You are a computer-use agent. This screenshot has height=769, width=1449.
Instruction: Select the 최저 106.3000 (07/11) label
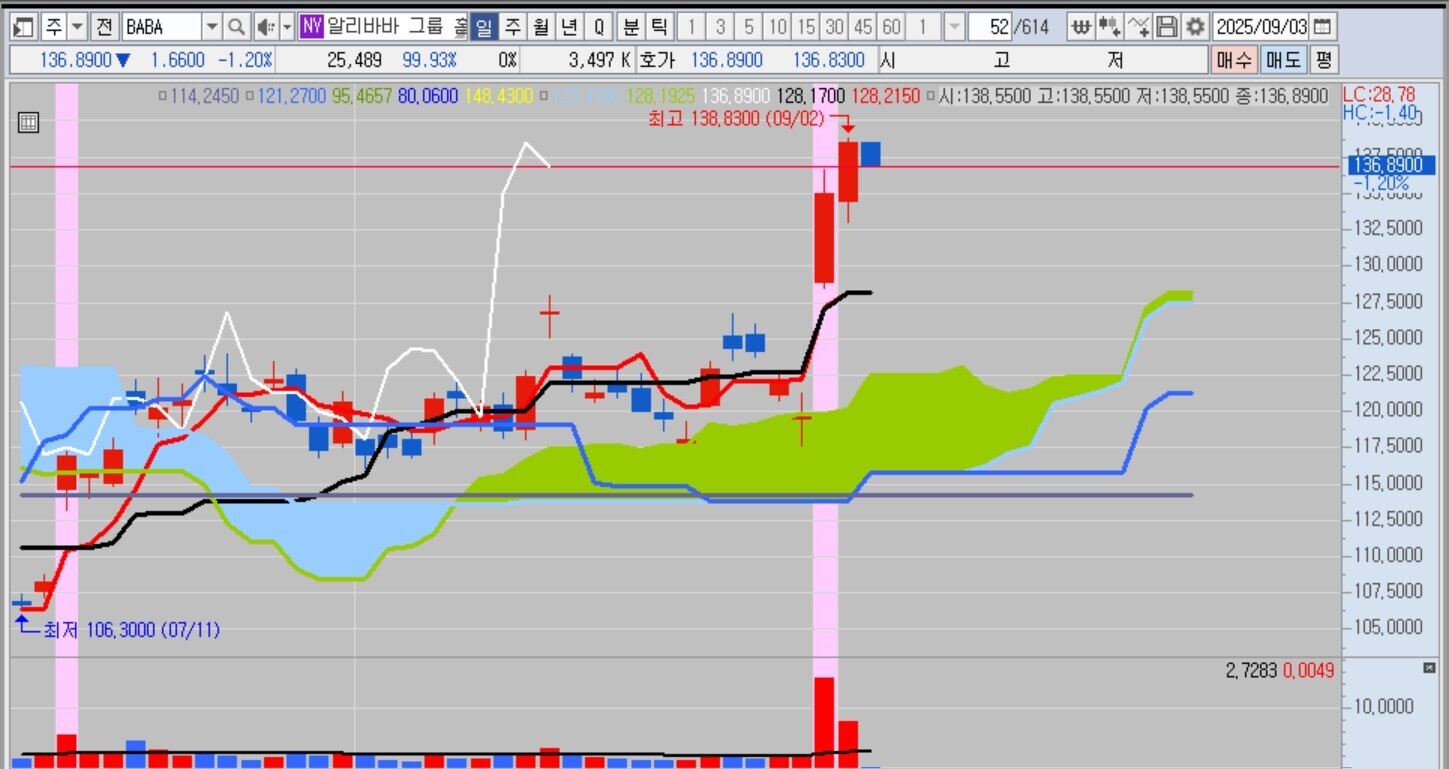pos(131,630)
